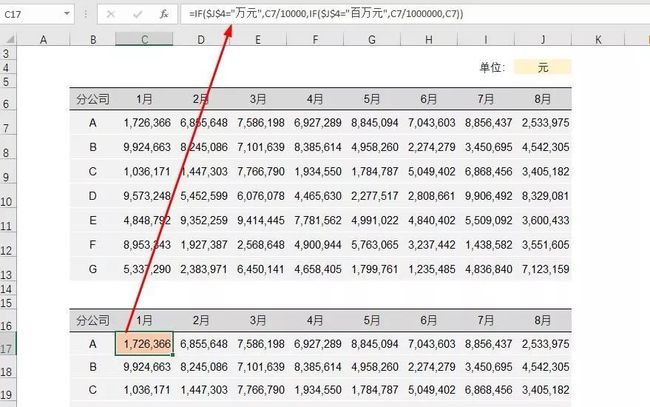Select row 13 header
The width and height of the screenshot is (650, 407).
tap(8, 269)
